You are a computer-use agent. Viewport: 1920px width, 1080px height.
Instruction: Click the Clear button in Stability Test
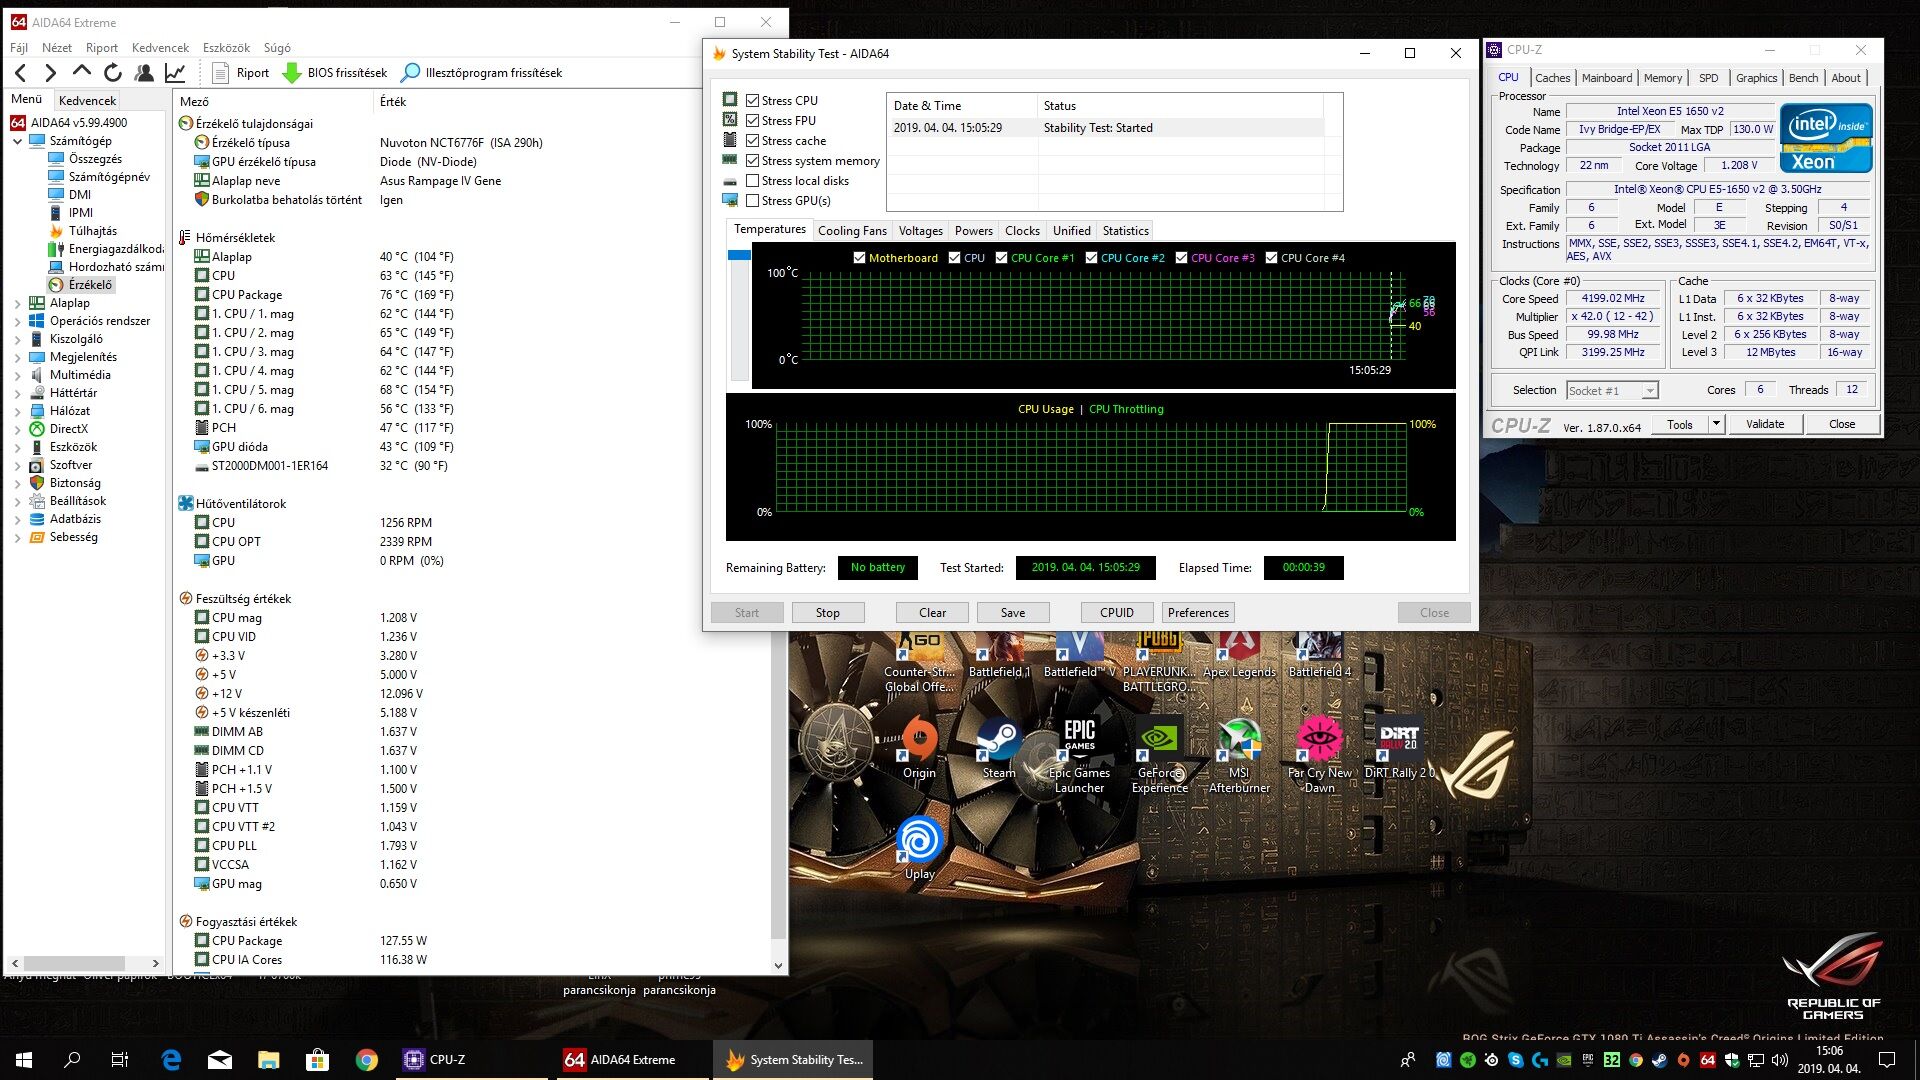[x=932, y=612]
